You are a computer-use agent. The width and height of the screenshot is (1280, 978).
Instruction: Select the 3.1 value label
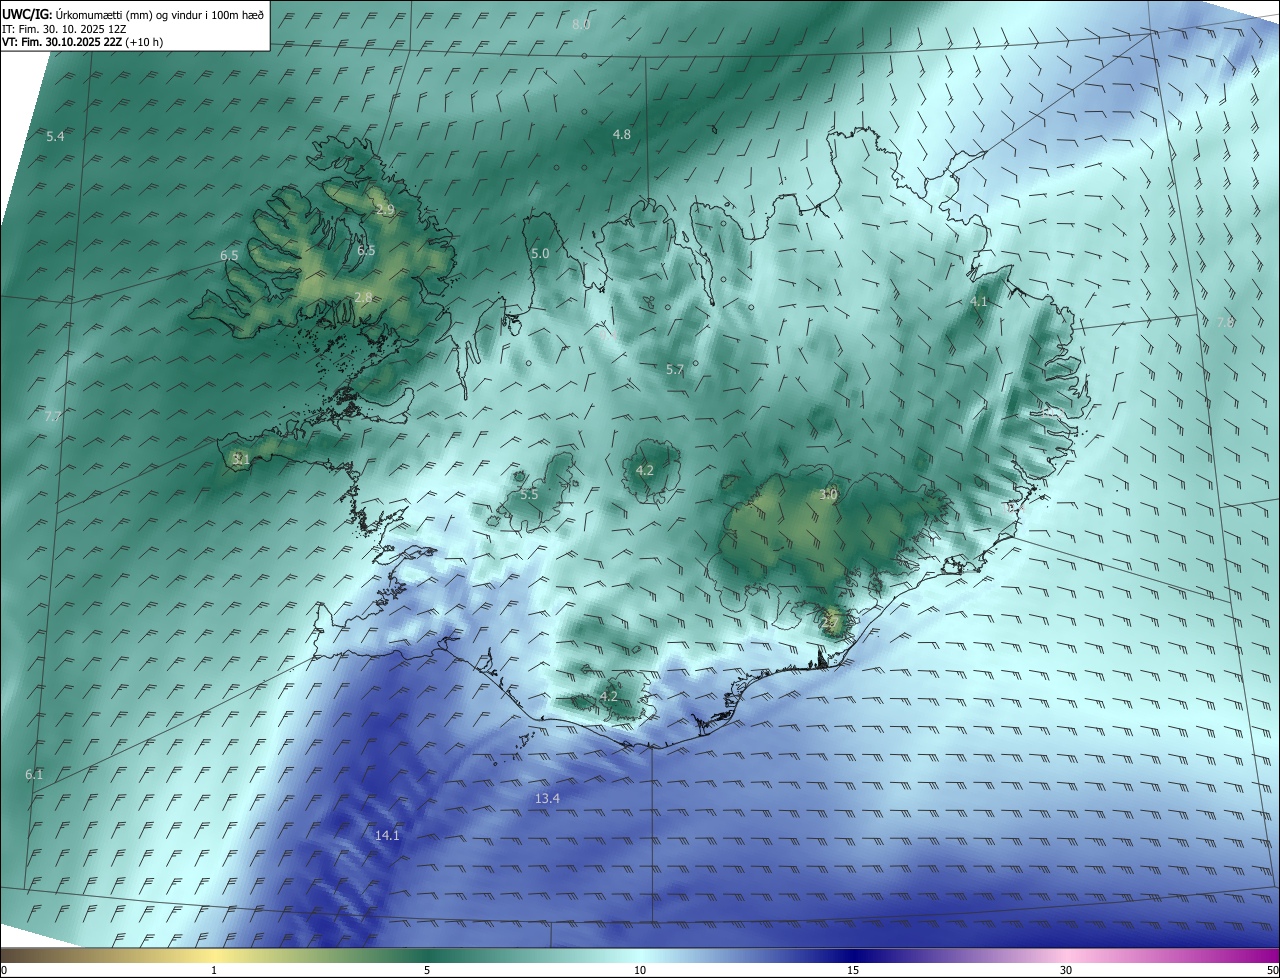240,459
